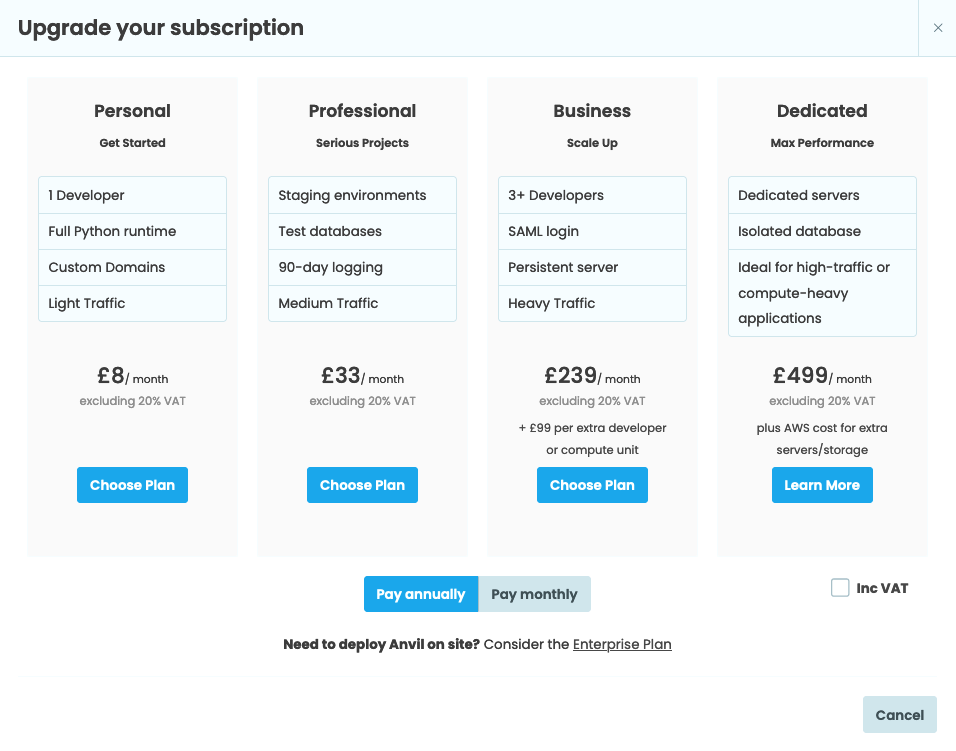Open the Enterprise Plan link
The width and height of the screenshot is (956, 751).
622,644
